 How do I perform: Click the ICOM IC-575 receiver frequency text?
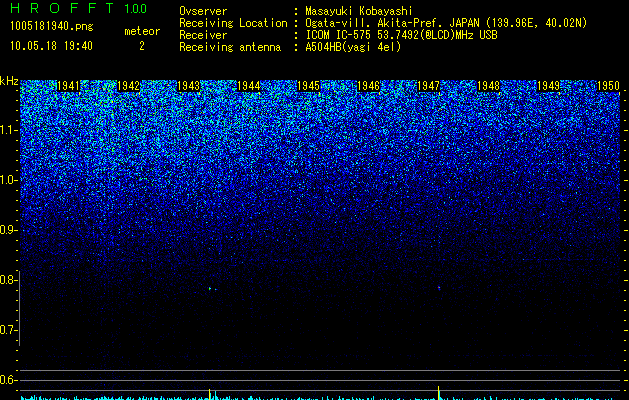pos(401,35)
